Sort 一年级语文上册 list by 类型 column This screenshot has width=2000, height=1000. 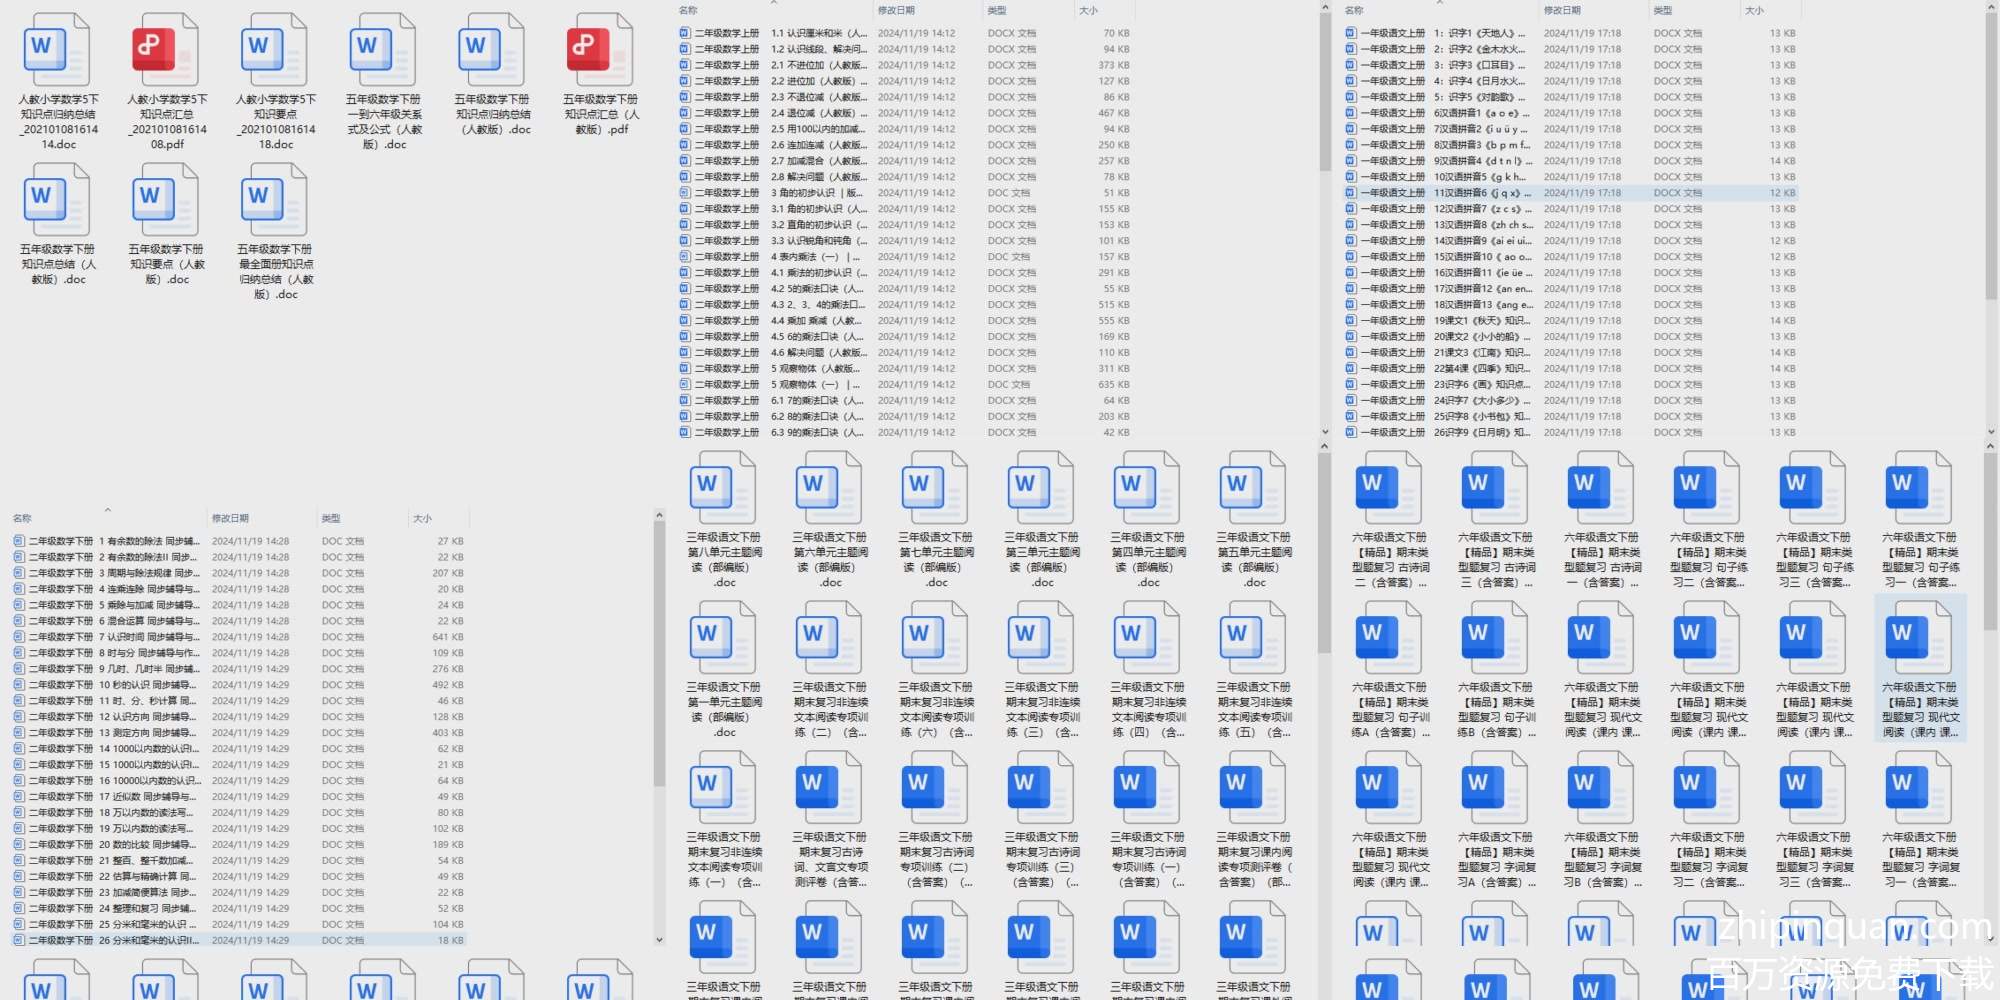click(x=1662, y=10)
